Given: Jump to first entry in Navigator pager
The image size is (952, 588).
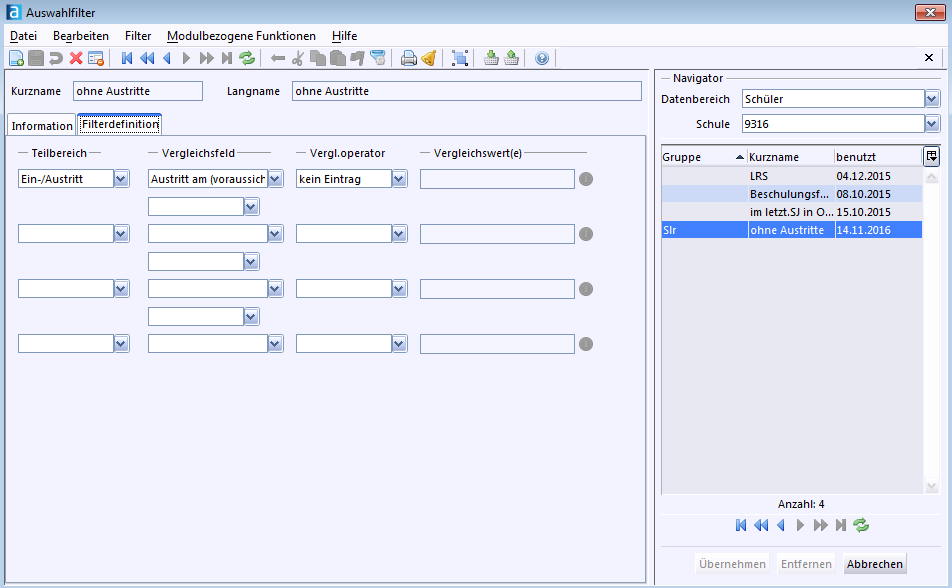Looking at the screenshot, I should (x=741, y=525).
